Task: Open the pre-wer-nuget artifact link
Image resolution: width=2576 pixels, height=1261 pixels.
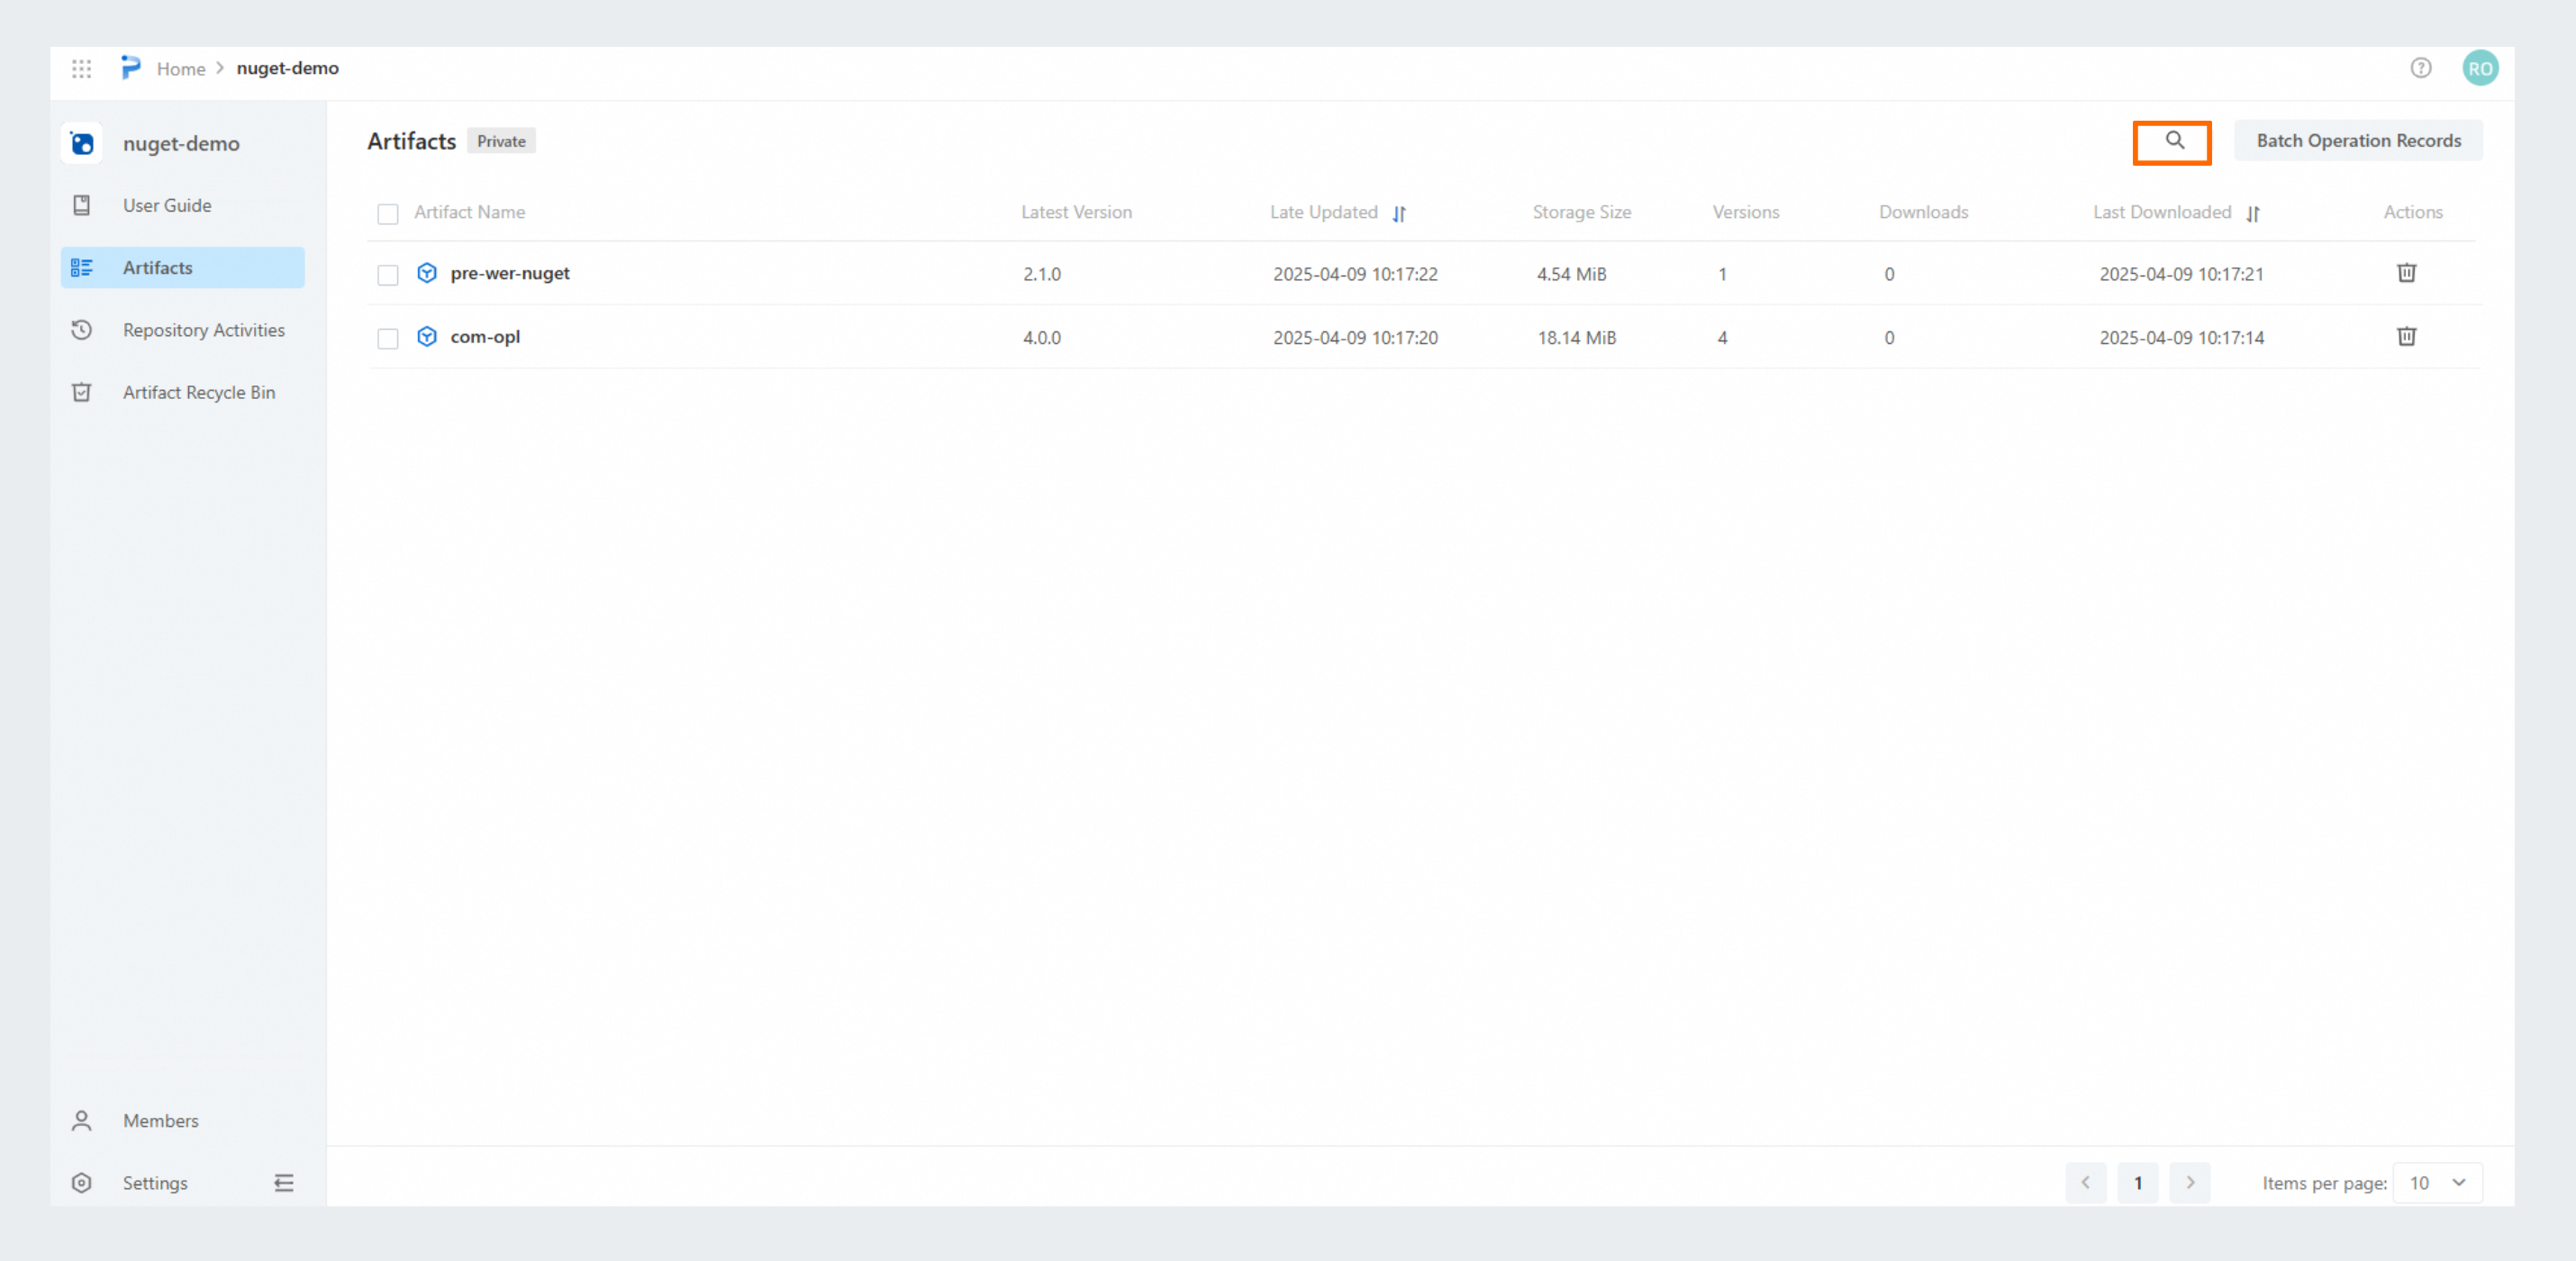Action: pos(509,273)
